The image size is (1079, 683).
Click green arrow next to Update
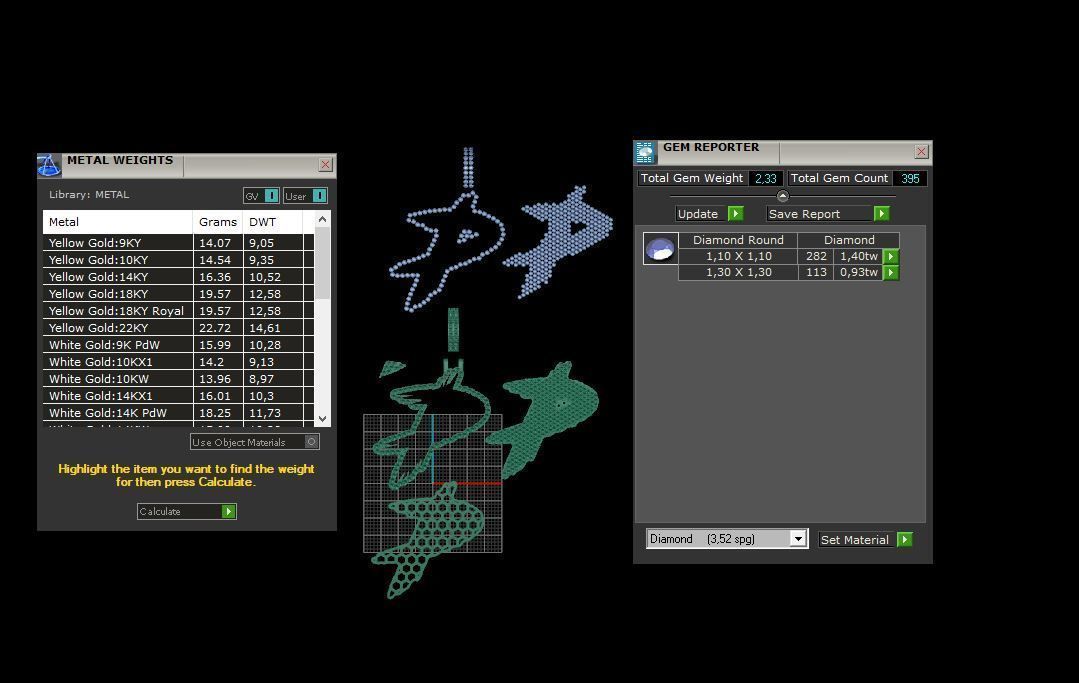pyautogui.click(x=736, y=214)
